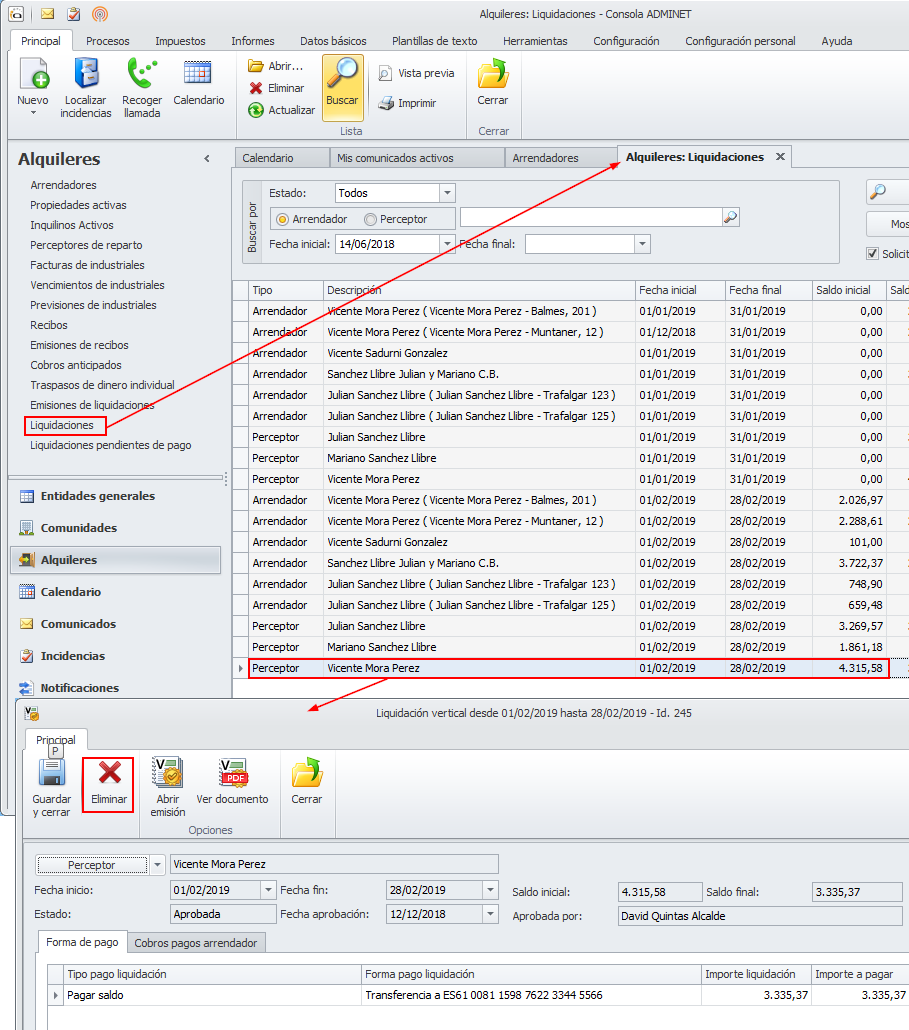Toggle the Solicit checkbox

coord(872,254)
